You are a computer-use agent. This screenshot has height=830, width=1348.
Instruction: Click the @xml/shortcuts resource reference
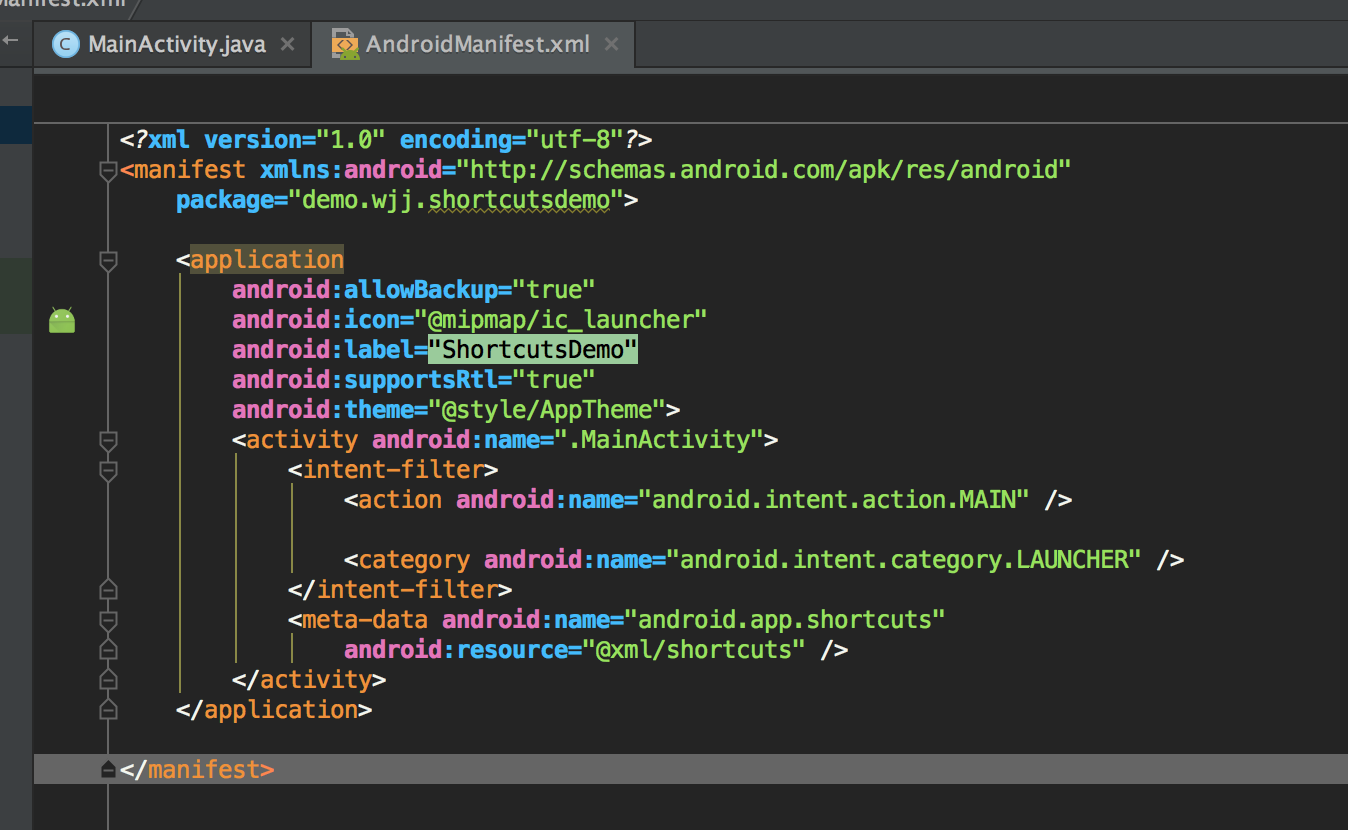tap(701, 650)
